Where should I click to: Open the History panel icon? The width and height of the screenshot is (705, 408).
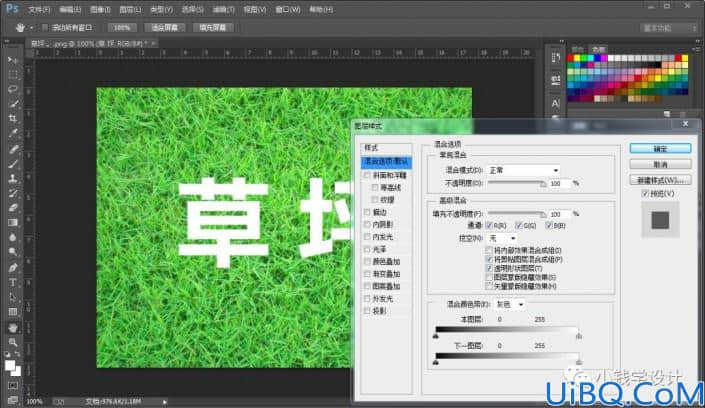click(x=556, y=58)
